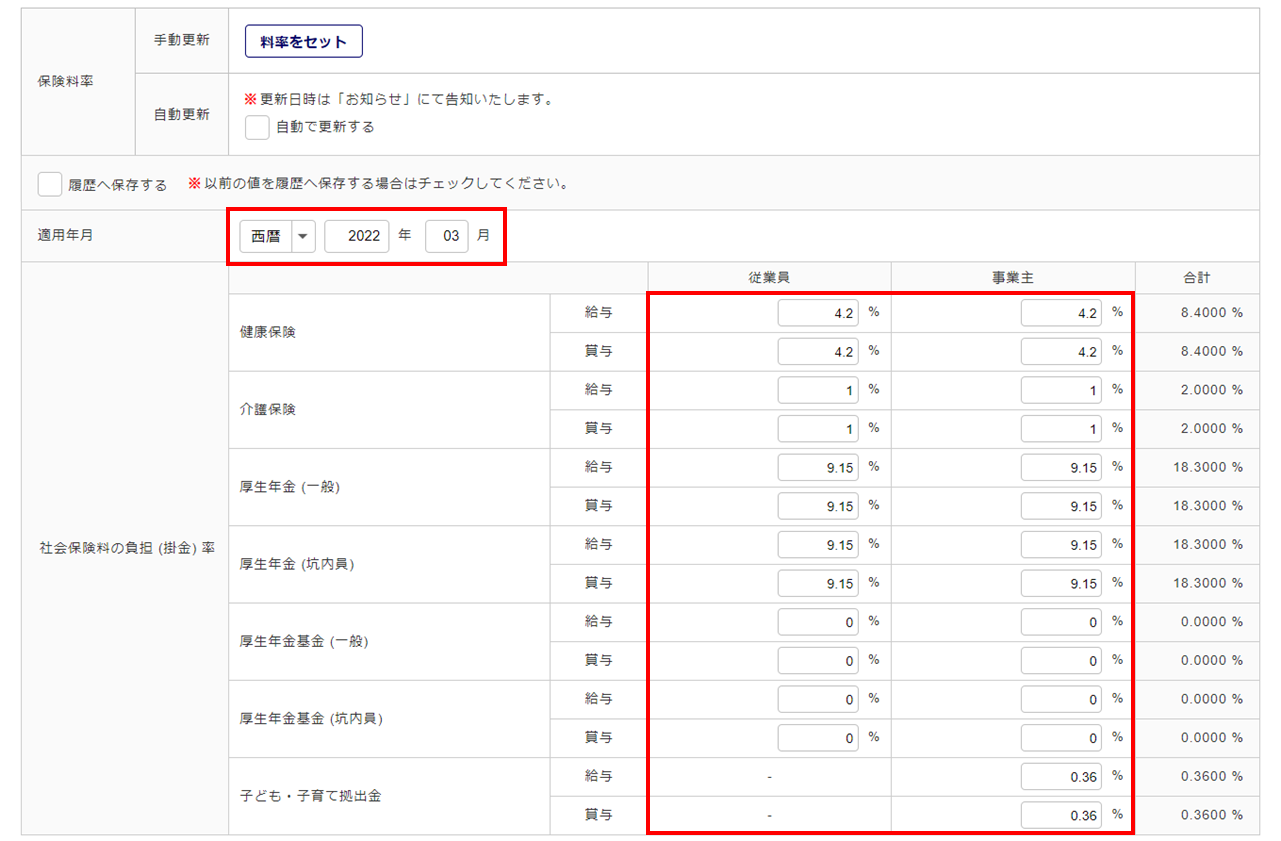Edit 子ども・子育て拠出金 給与 employer rate
The image size is (1281, 841).
[x=1061, y=777]
